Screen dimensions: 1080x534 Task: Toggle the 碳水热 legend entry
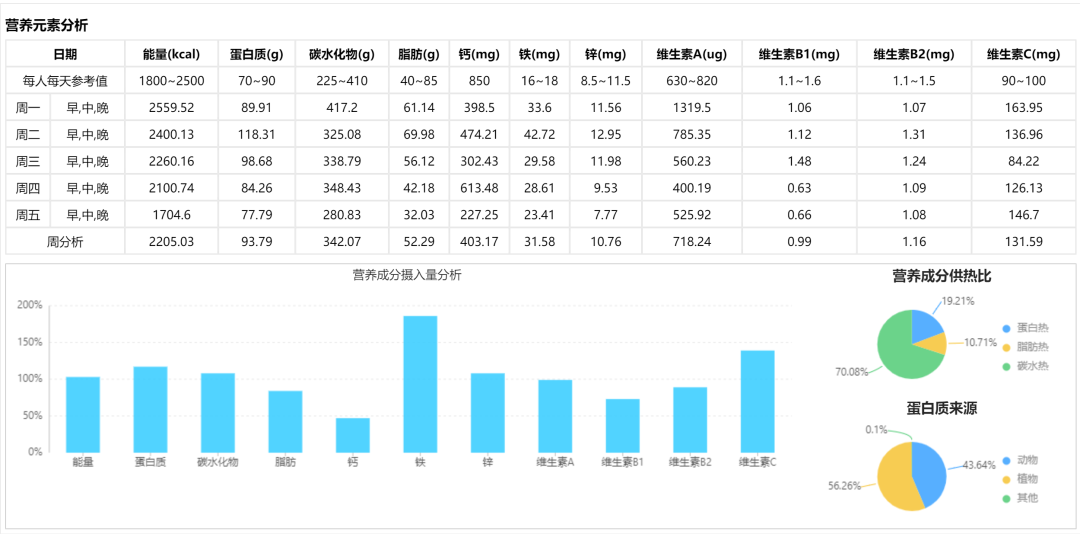point(1026,367)
